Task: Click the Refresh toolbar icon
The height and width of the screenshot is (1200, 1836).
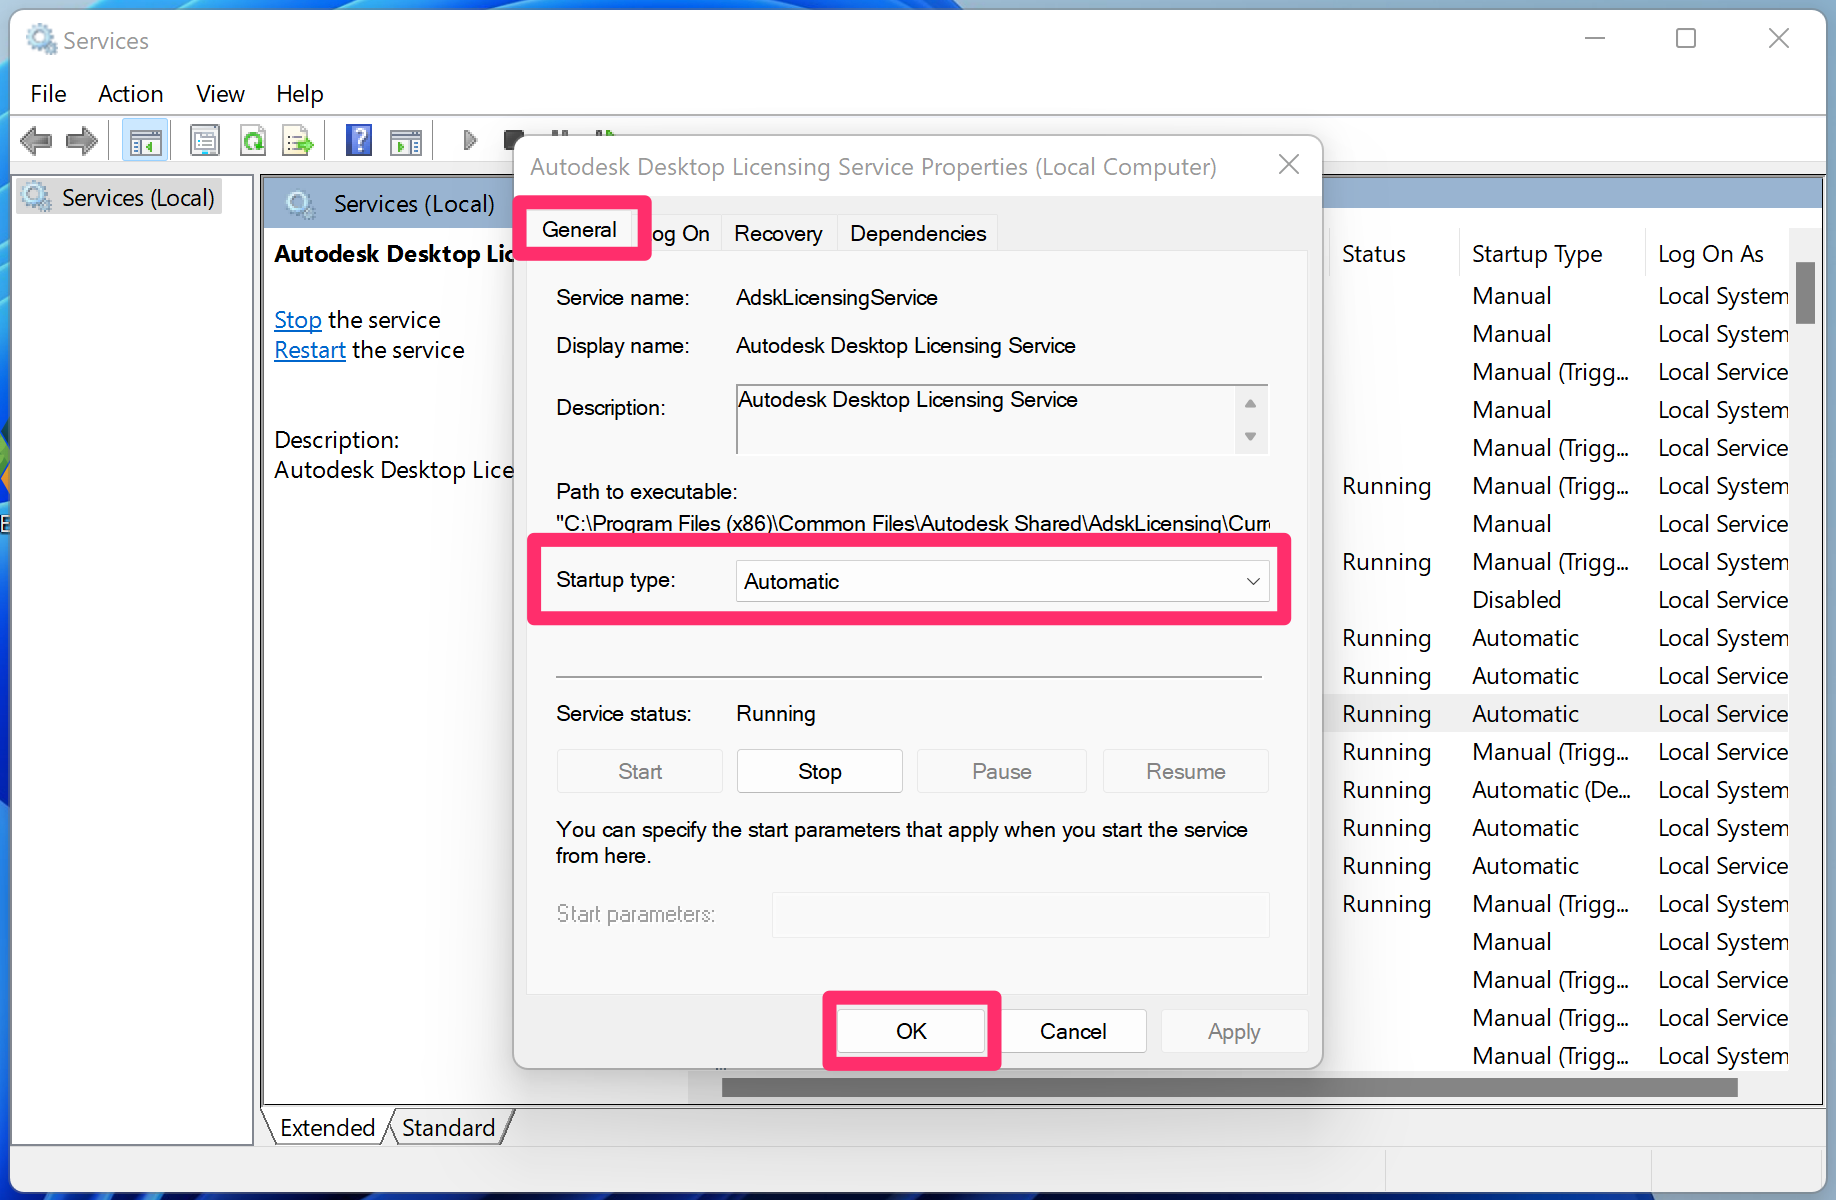Action: tap(253, 141)
